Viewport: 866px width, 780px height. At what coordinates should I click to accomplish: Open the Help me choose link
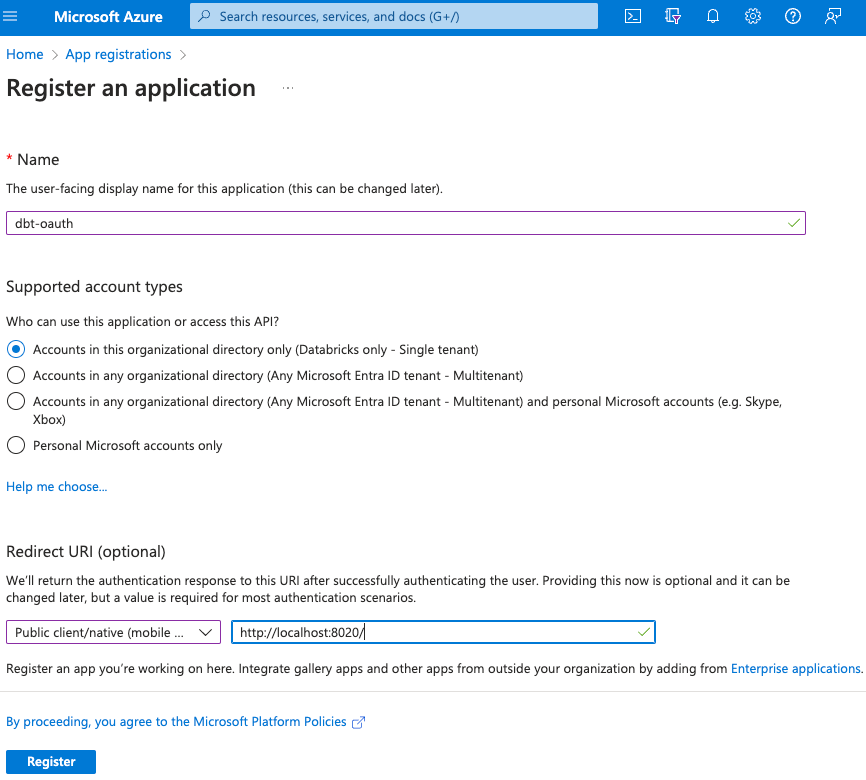pos(57,487)
